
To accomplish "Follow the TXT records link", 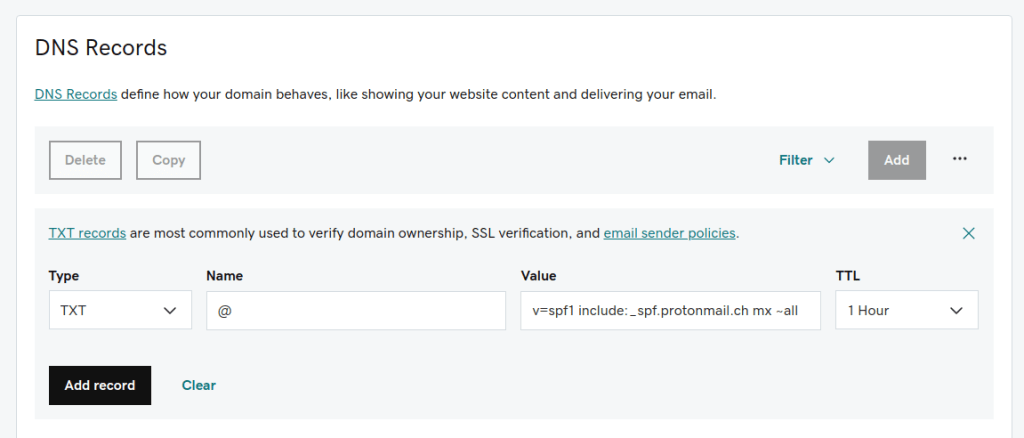I will pos(87,233).
